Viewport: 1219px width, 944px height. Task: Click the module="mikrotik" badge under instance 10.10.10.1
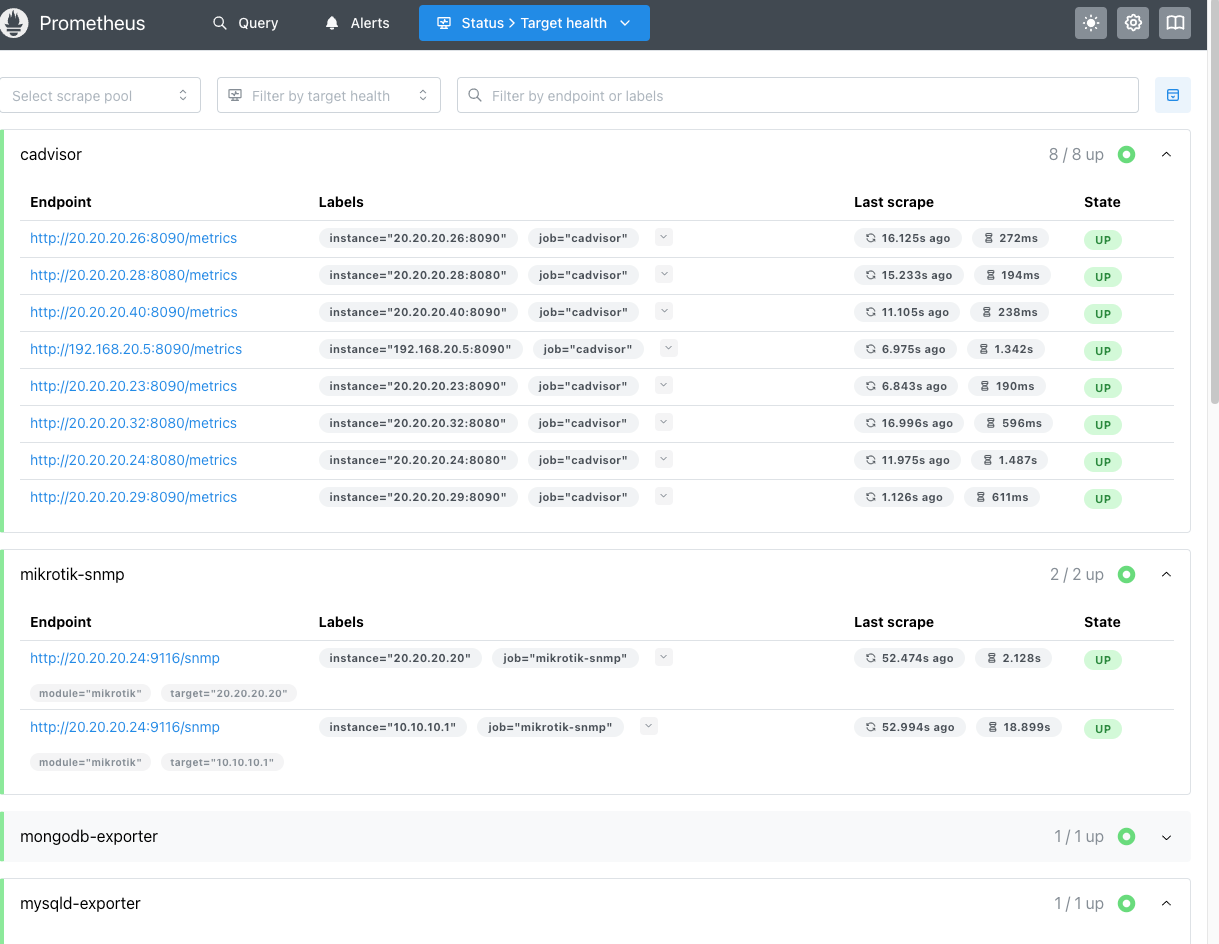click(90, 762)
